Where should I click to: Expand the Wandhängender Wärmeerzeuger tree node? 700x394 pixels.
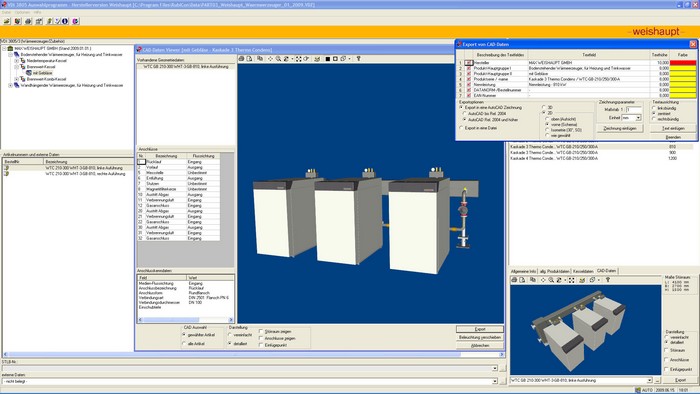[10, 85]
